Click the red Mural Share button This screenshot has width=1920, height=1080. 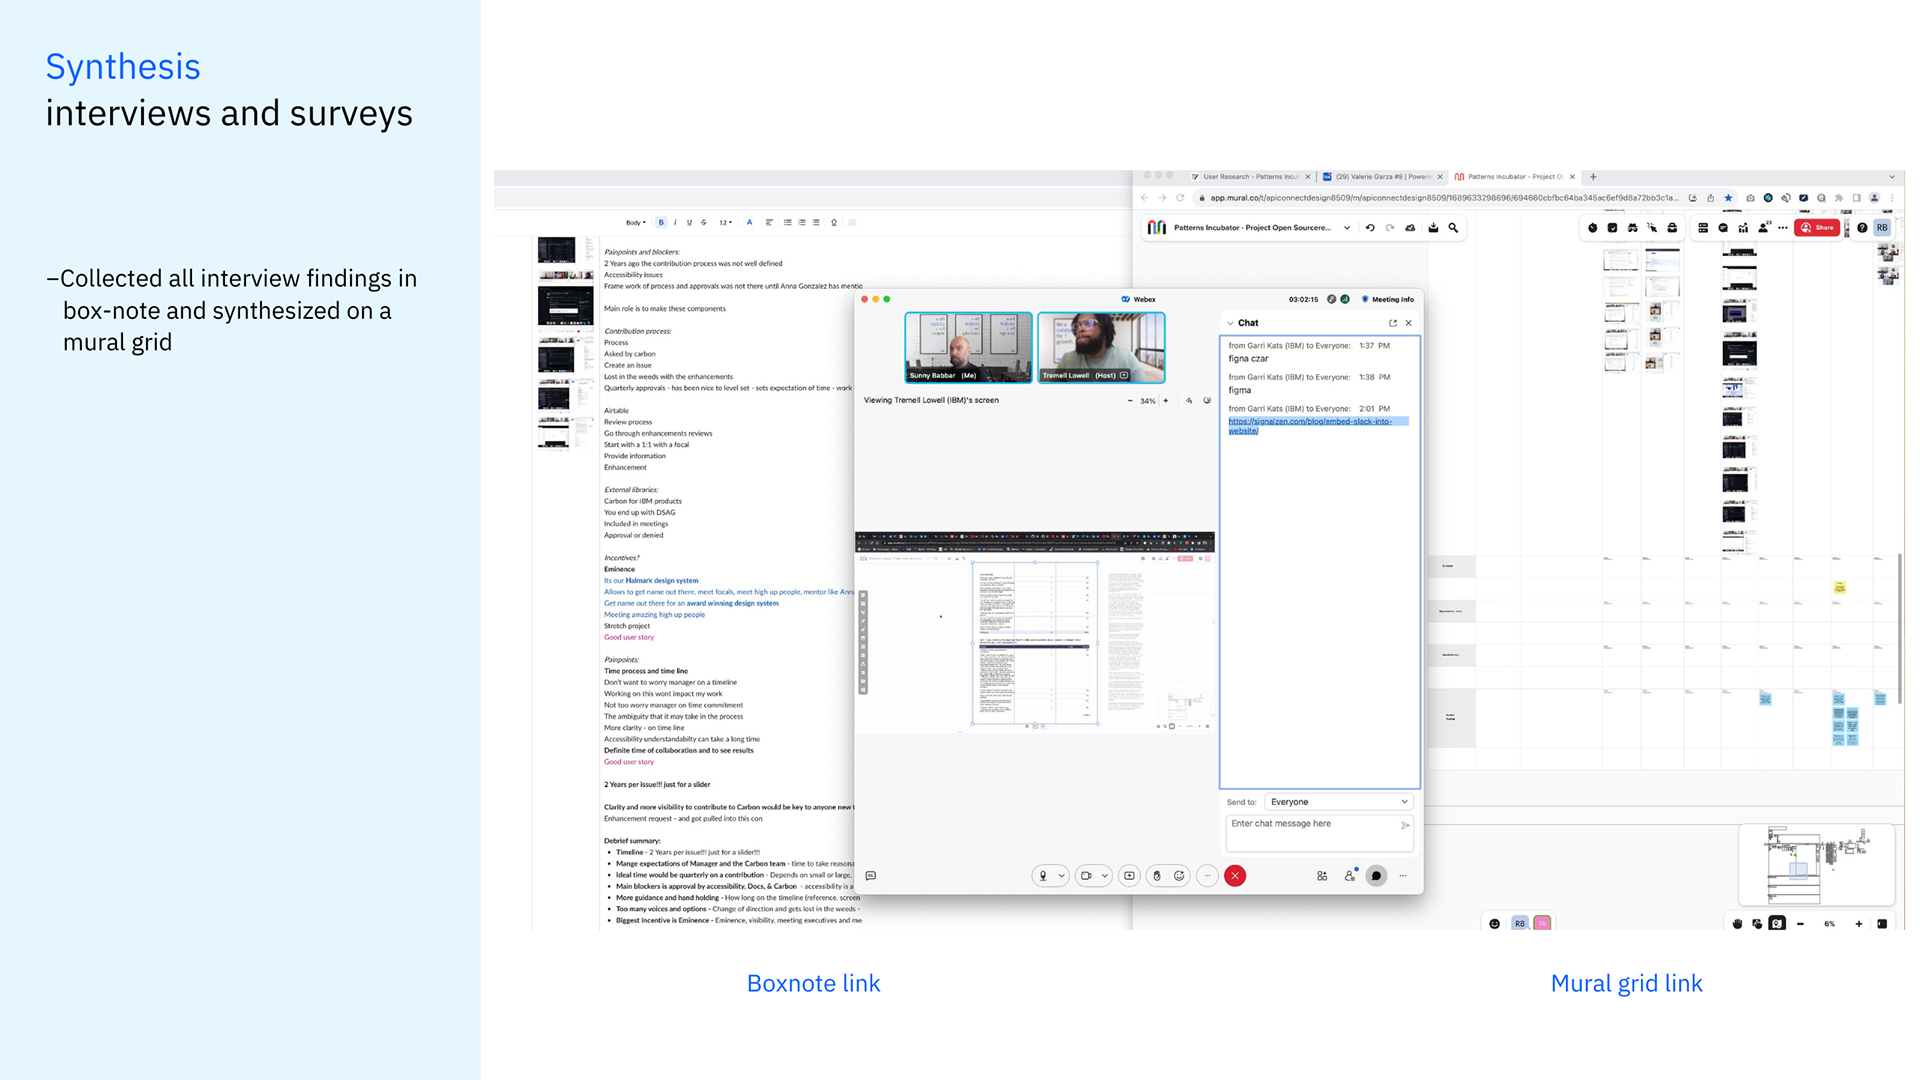(1818, 228)
